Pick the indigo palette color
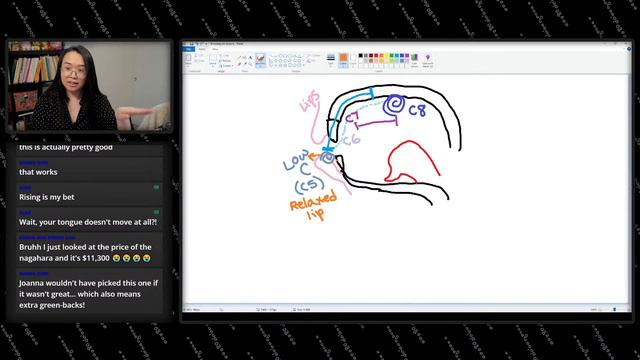Image resolution: width=640 pixels, height=360 pixels. [402, 56]
